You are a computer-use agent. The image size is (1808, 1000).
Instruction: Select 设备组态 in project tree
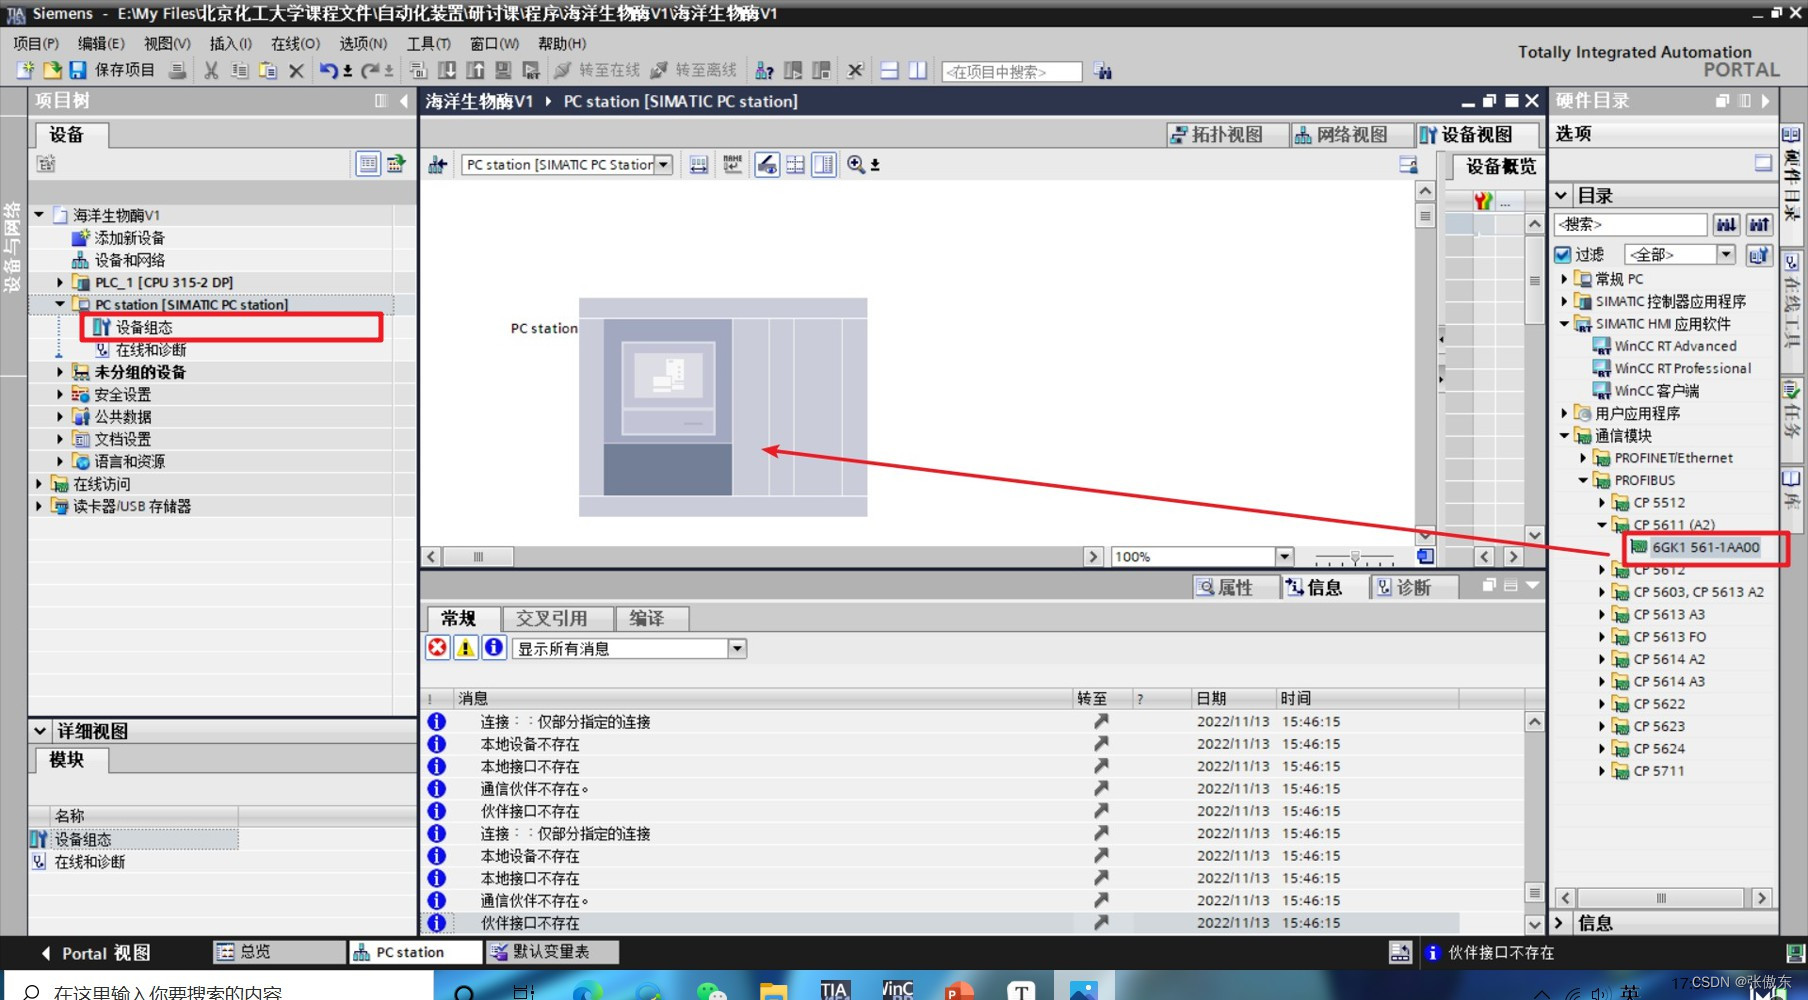143,327
